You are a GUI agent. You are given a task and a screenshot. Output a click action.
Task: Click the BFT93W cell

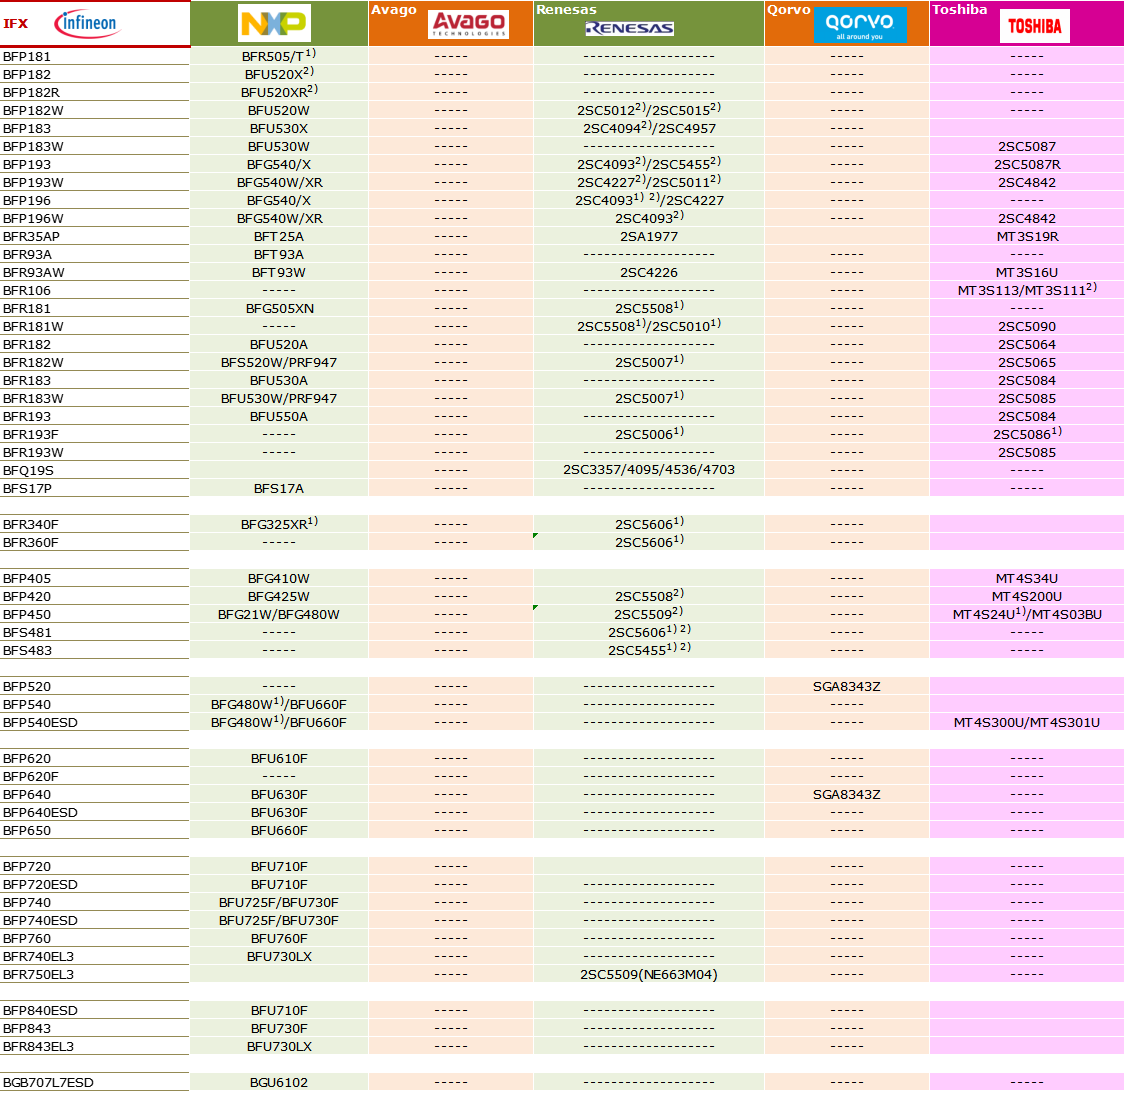tap(279, 272)
